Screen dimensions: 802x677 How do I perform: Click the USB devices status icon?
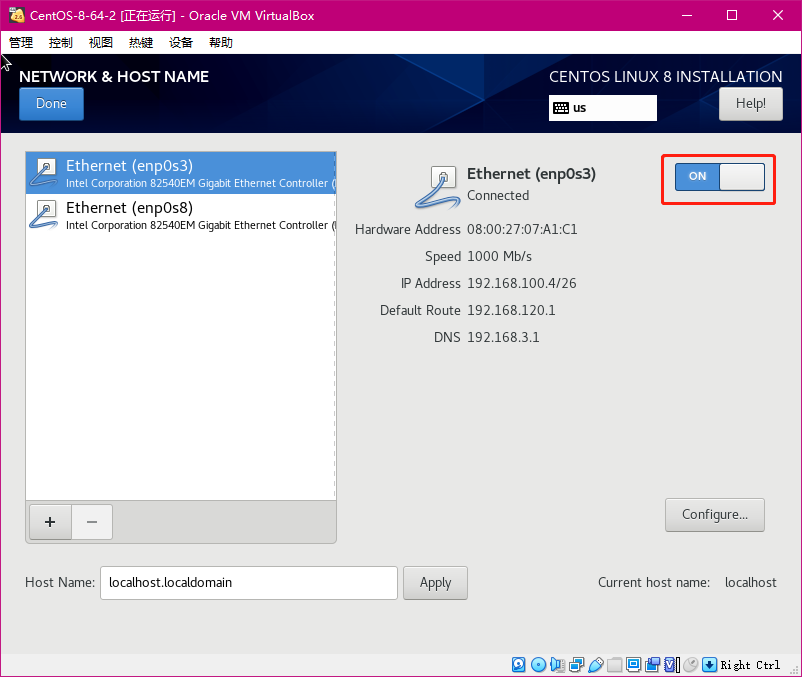[595, 664]
